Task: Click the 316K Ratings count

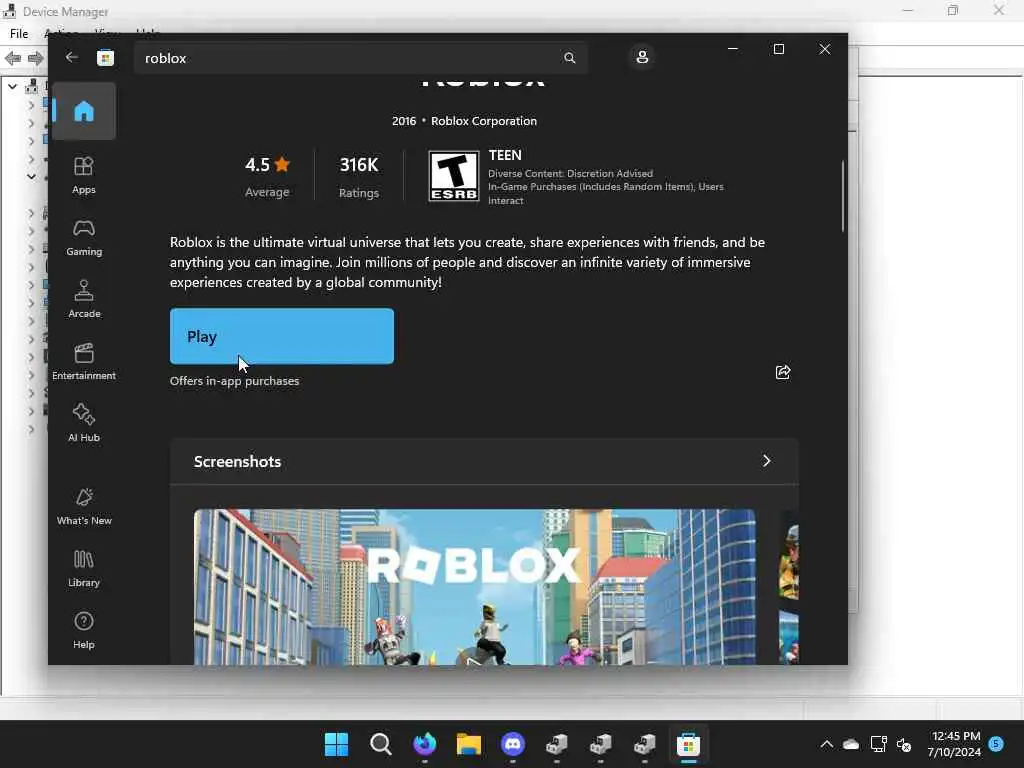Action: (x=359, y=176)
